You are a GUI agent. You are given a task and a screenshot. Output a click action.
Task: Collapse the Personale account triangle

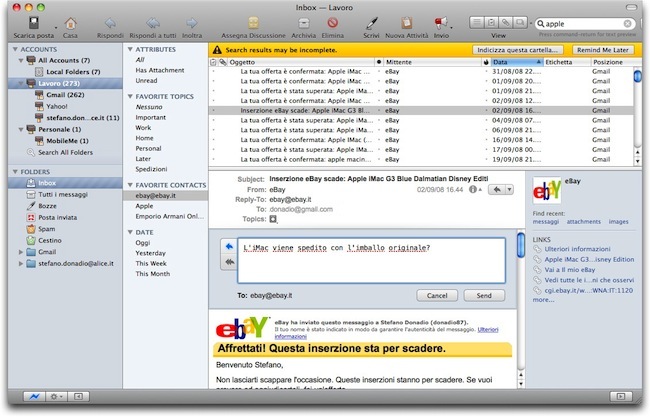coord(21,129)
